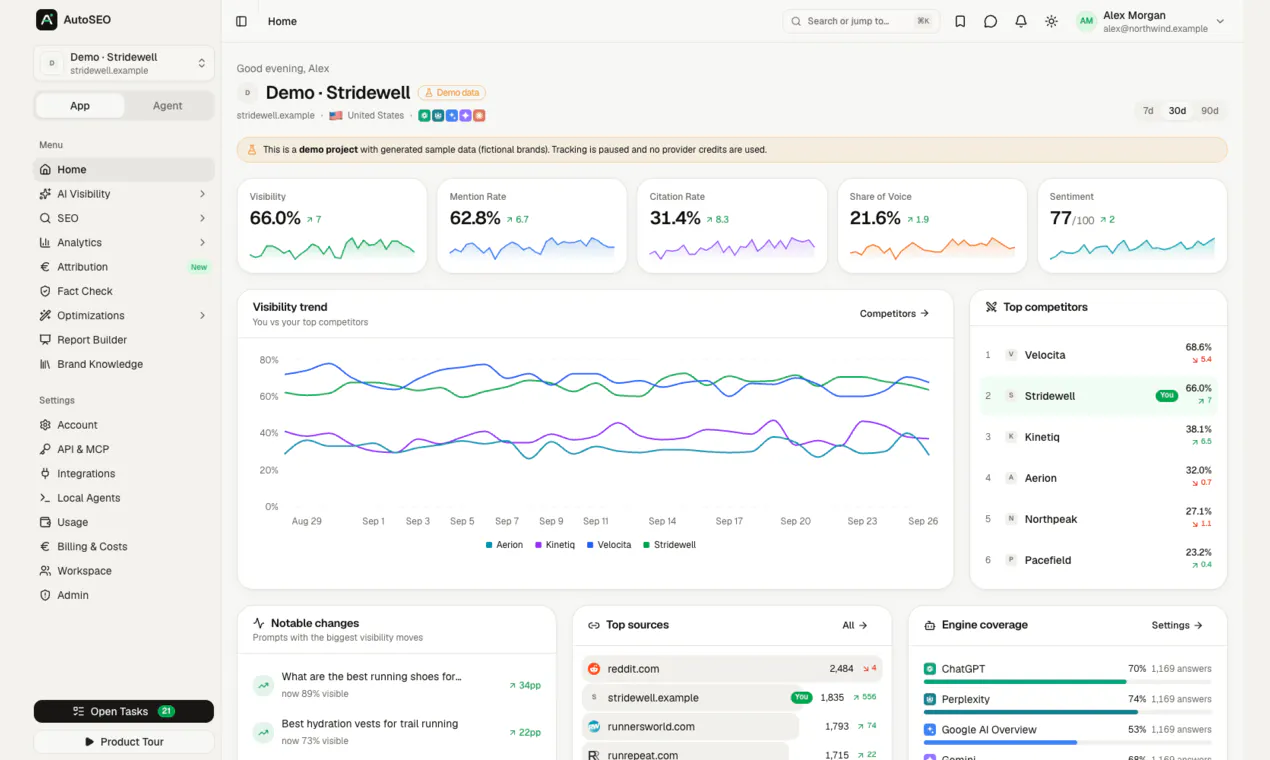Click the Analytics bar chart icon
The height and width of the screenshot is (760, 1270).
[45, 243]
